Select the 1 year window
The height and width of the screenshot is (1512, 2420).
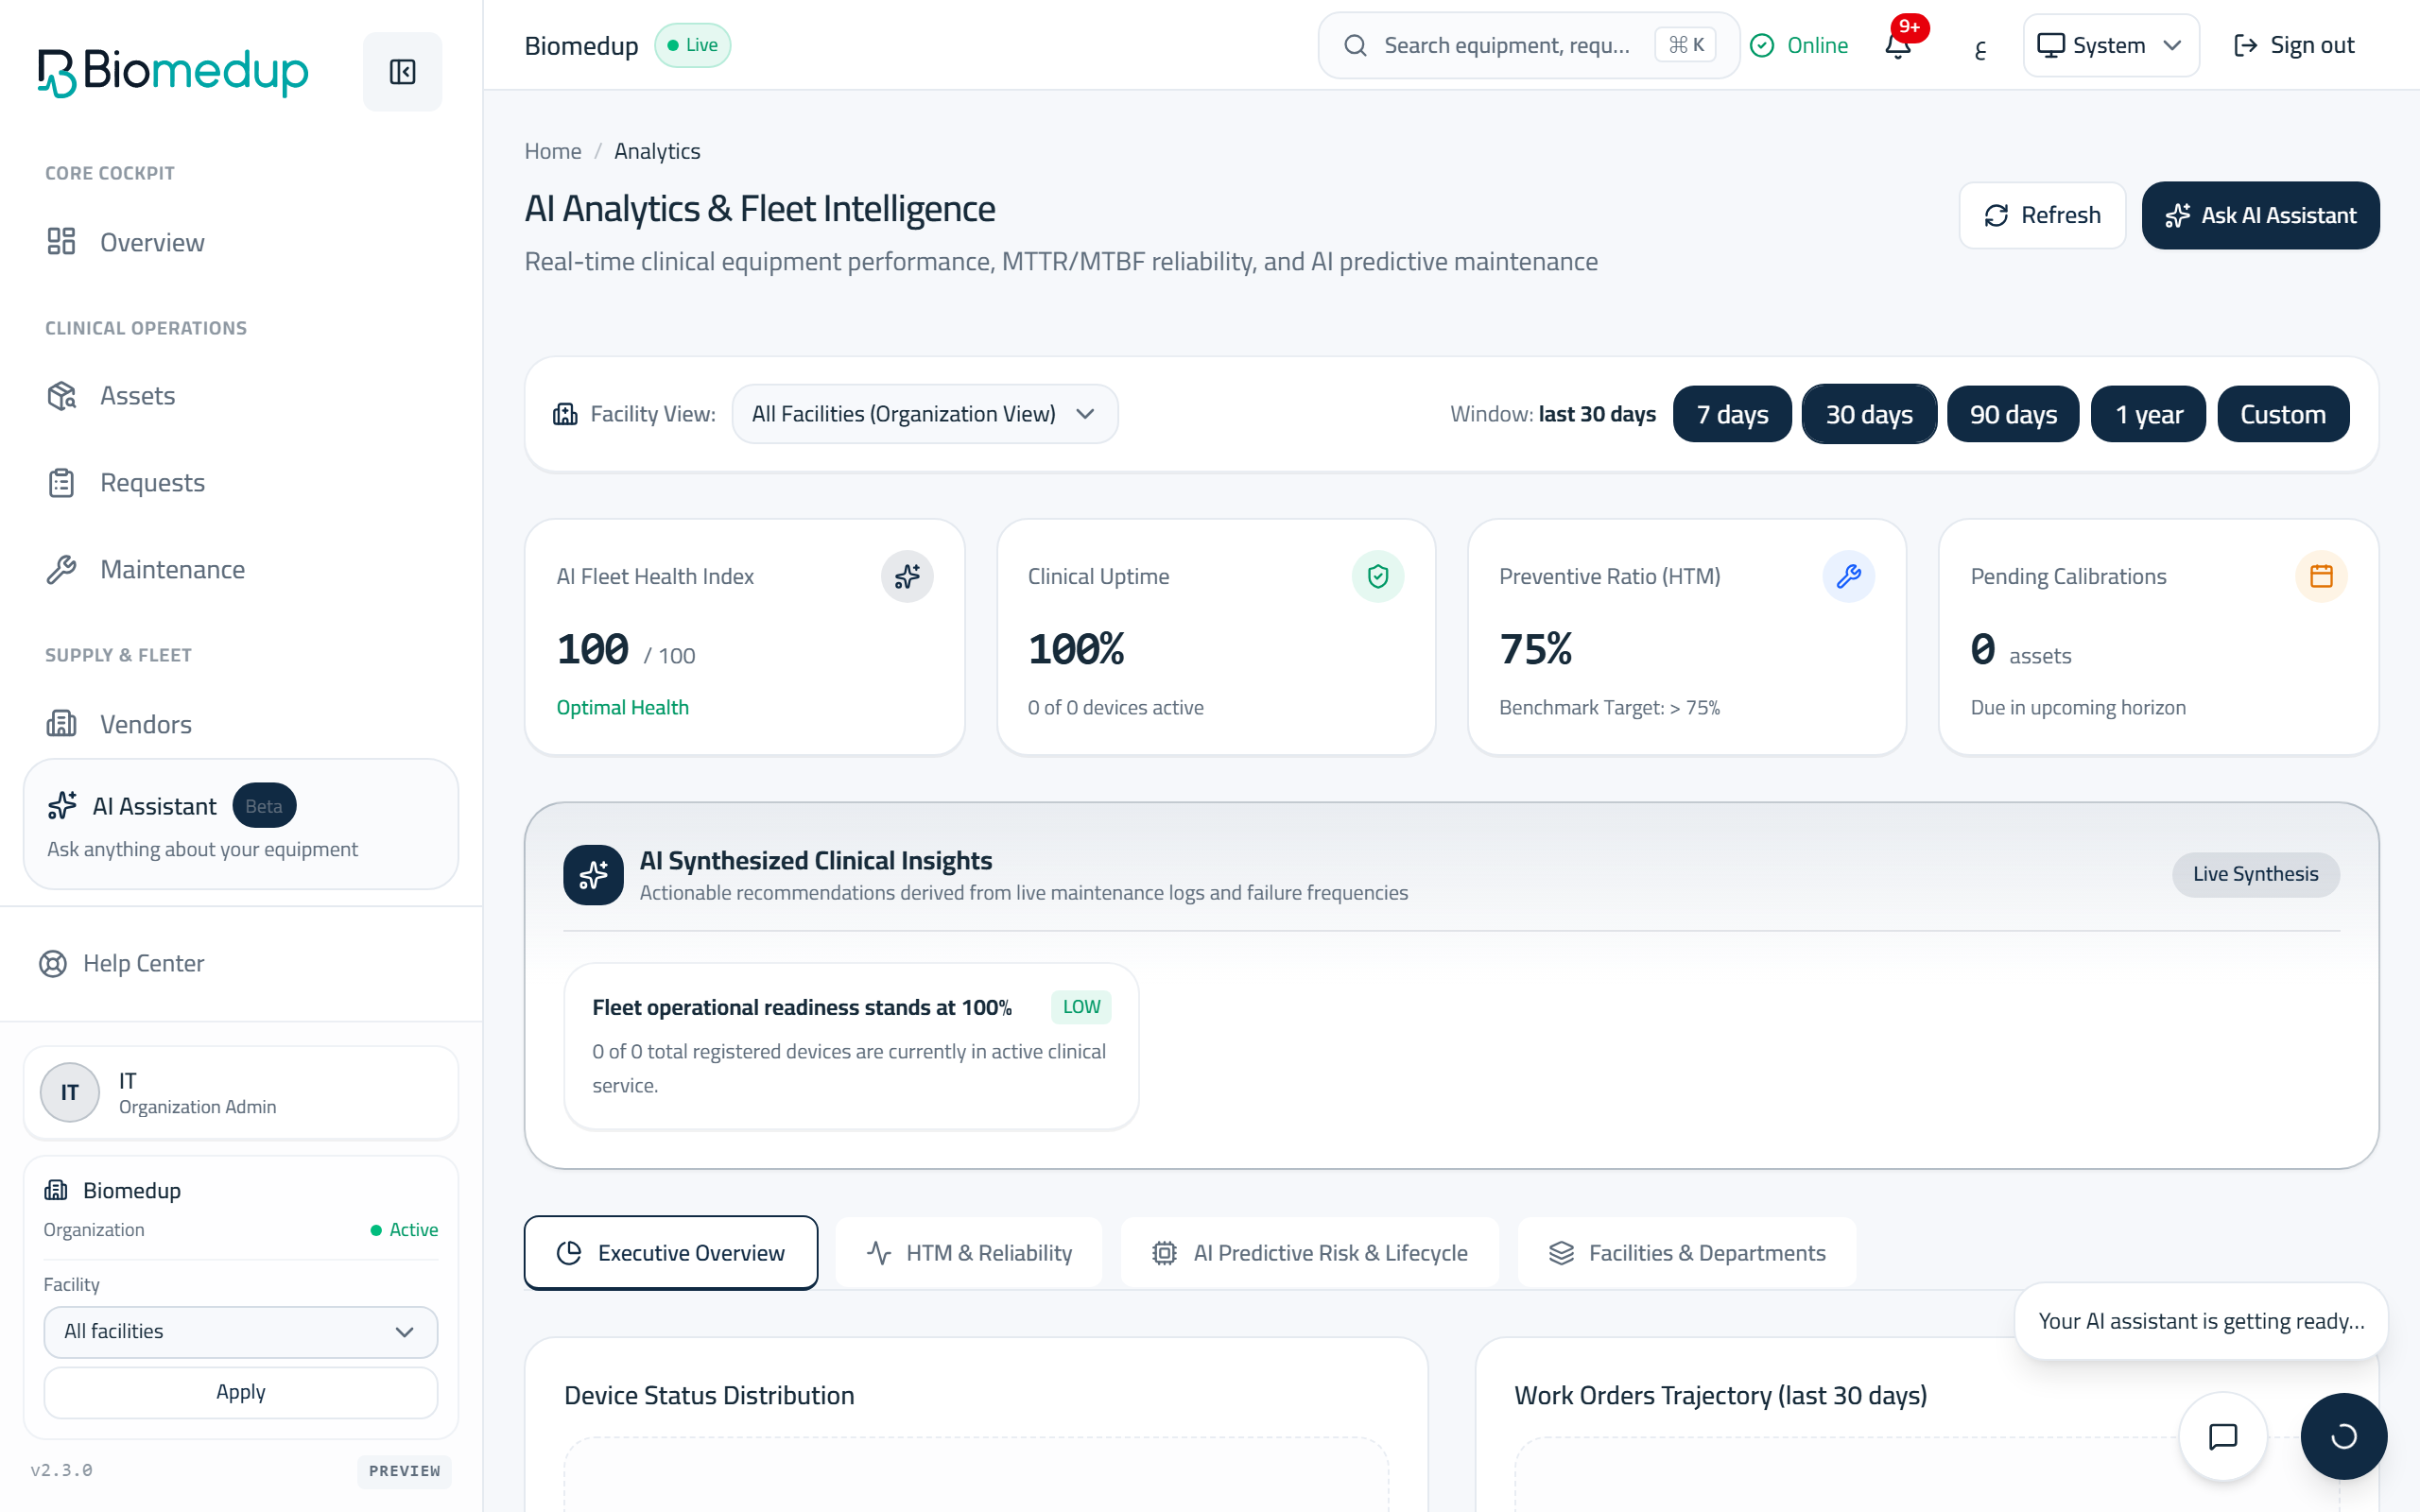pos(2148,414)
